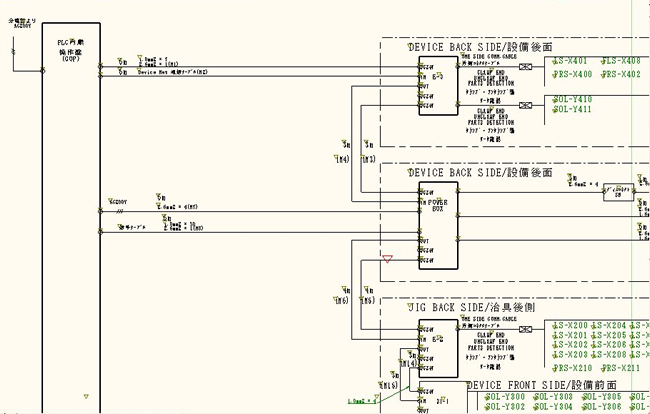Click the green underlined 1.0mm2 × 4 annotation
This screenshot has height=414, width=650.
[x=362, y=401]
